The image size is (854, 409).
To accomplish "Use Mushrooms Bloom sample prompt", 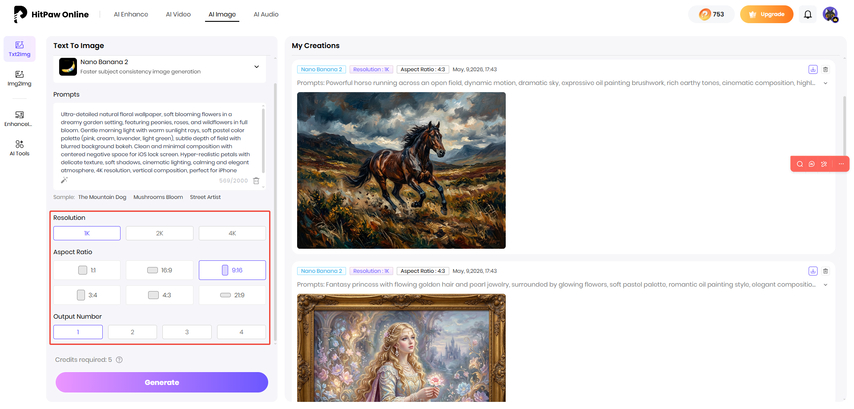I will 158,197.
